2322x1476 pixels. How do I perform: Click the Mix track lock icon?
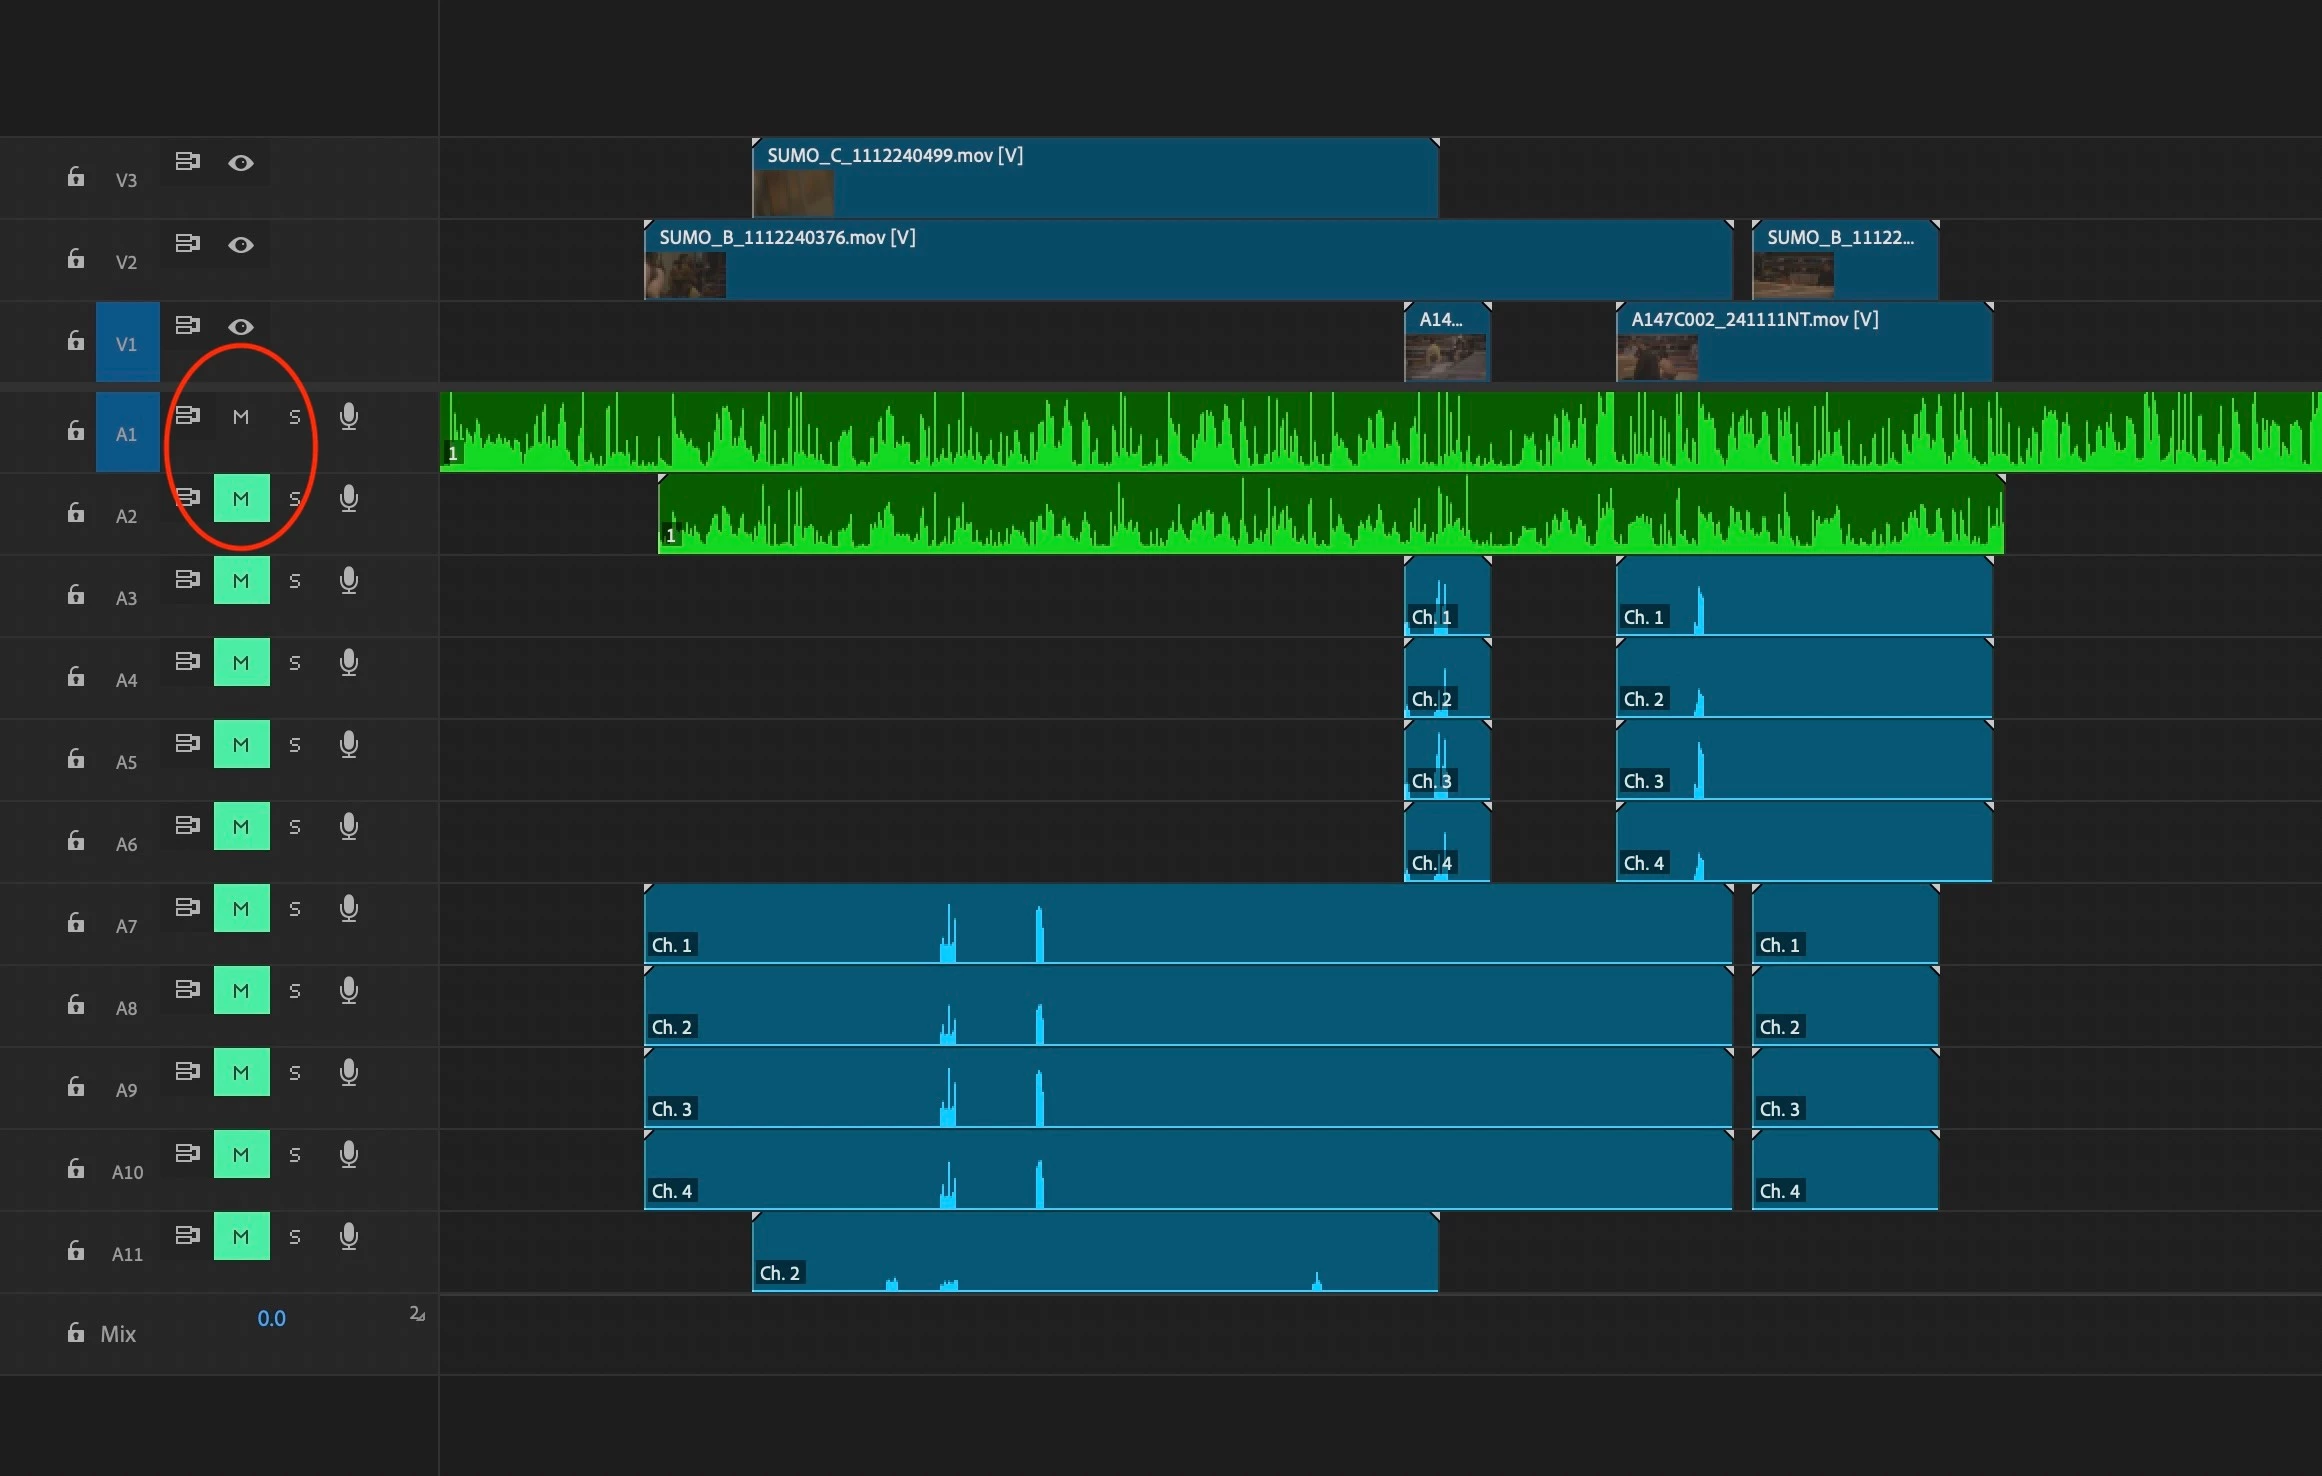(76, 1332)
